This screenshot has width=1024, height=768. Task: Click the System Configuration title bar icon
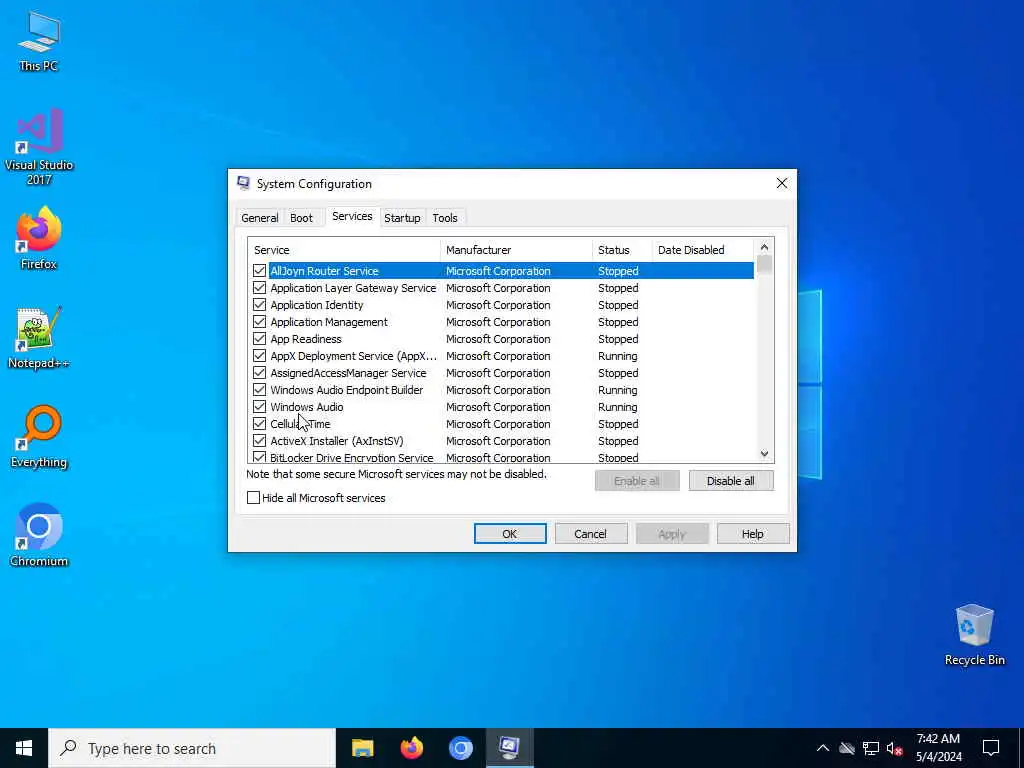[x=244, y=184]
